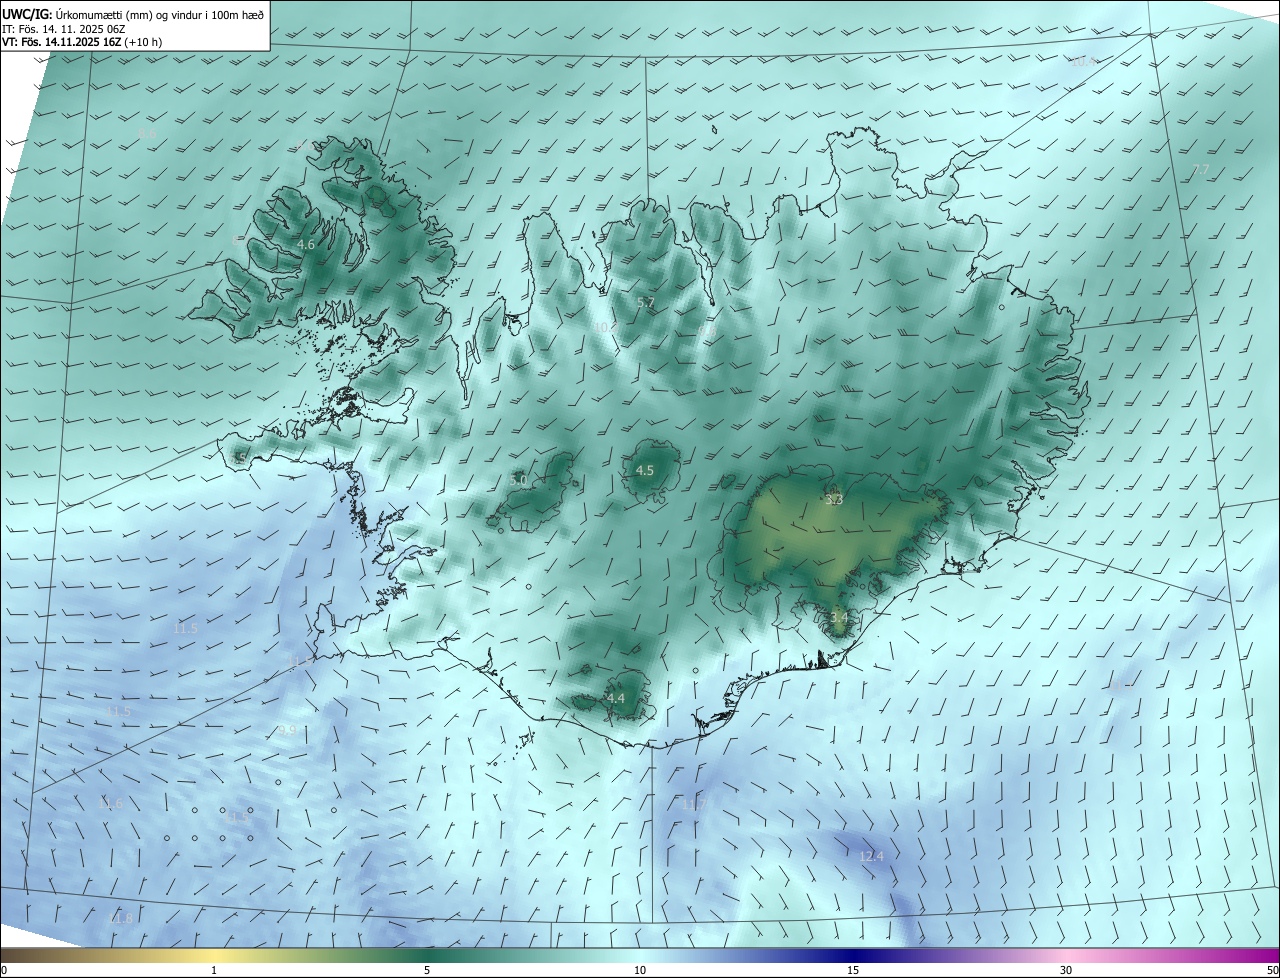Click the '1' tick on the color scale
Screen dimensions: 1280x978
(214, 971)
